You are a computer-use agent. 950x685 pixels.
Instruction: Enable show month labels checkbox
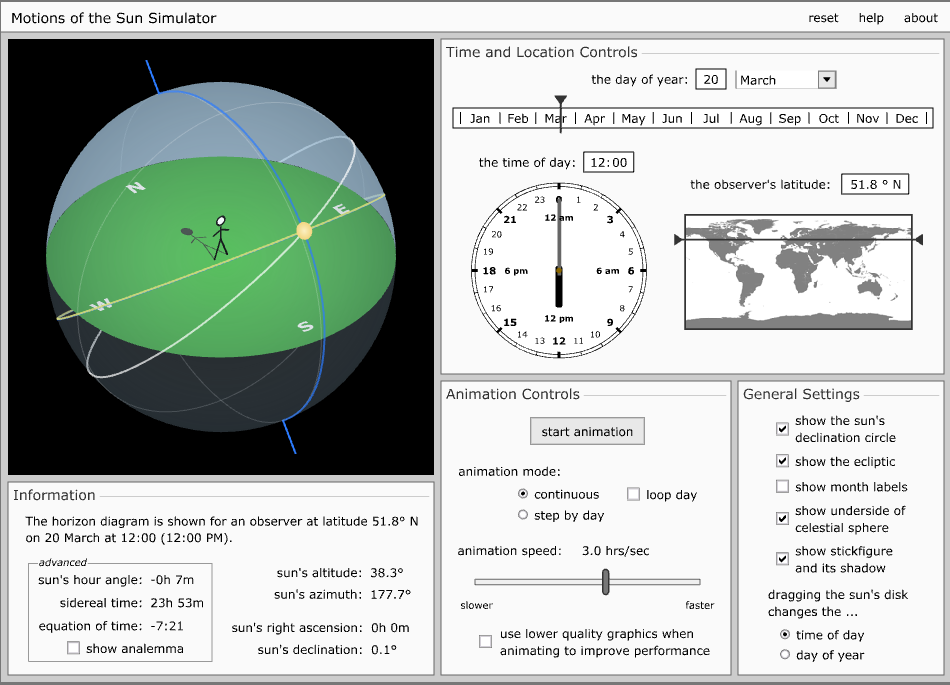pos(782,486)
